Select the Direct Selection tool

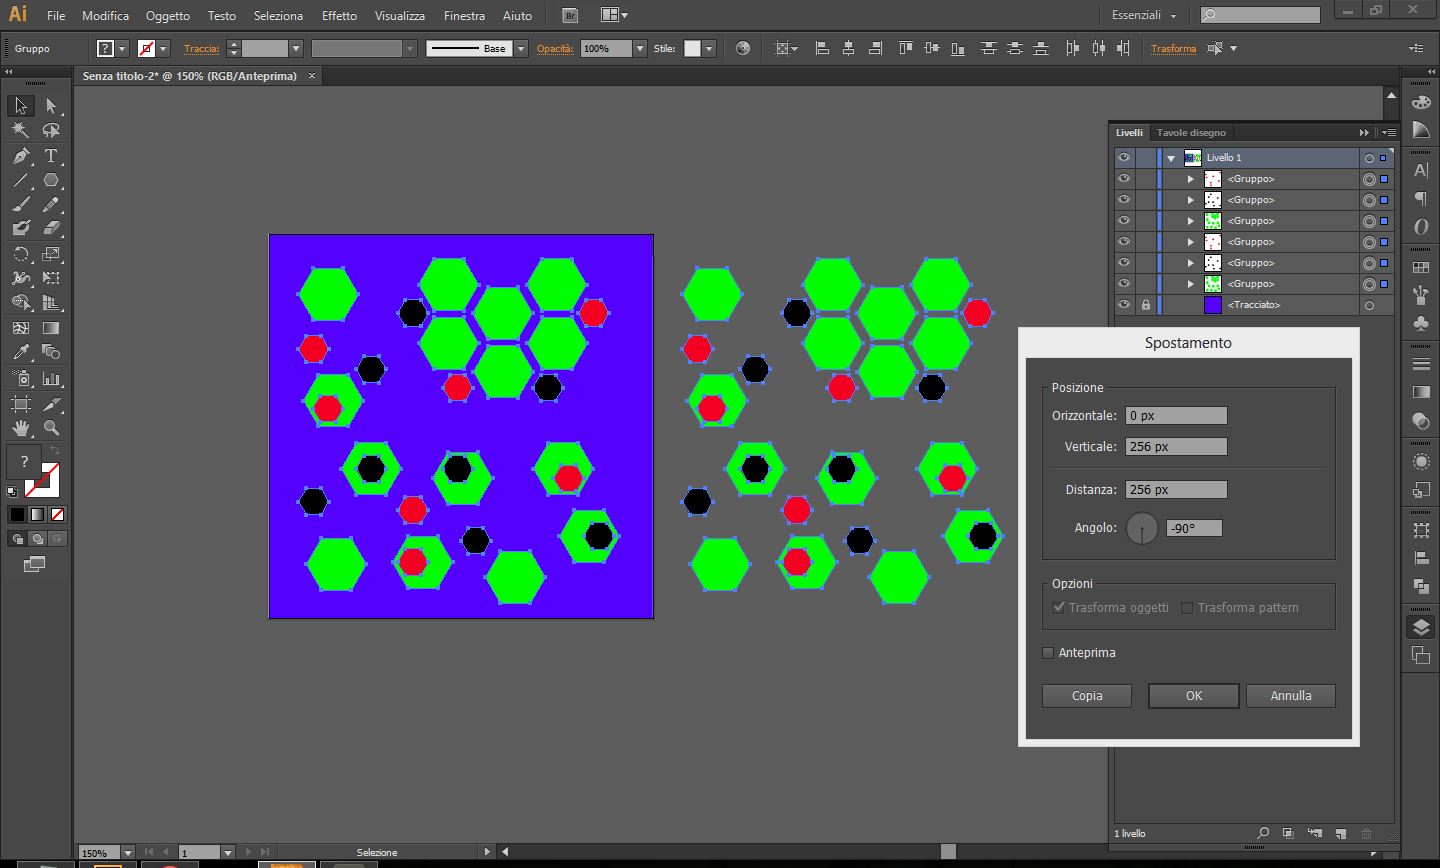click(51, 106)
